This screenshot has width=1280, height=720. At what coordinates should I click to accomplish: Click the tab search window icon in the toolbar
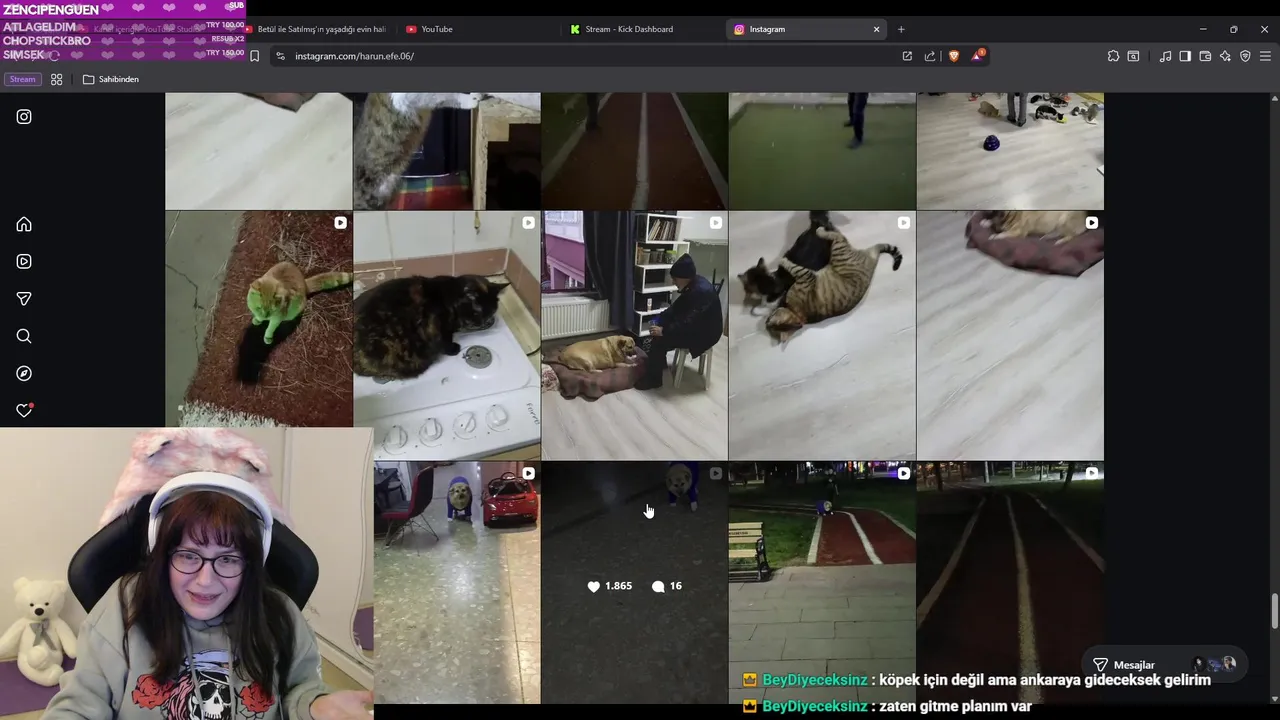point(1133,56)
